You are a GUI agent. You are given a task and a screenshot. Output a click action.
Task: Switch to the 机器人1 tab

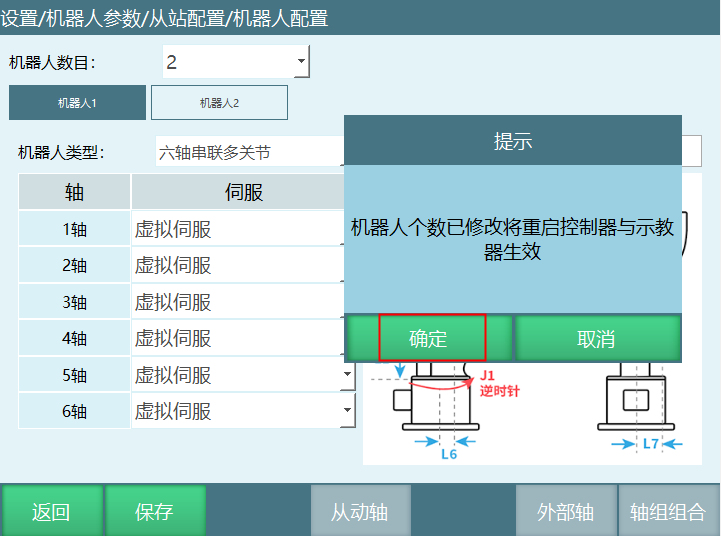pyautogui.click(x=77, y=103)
